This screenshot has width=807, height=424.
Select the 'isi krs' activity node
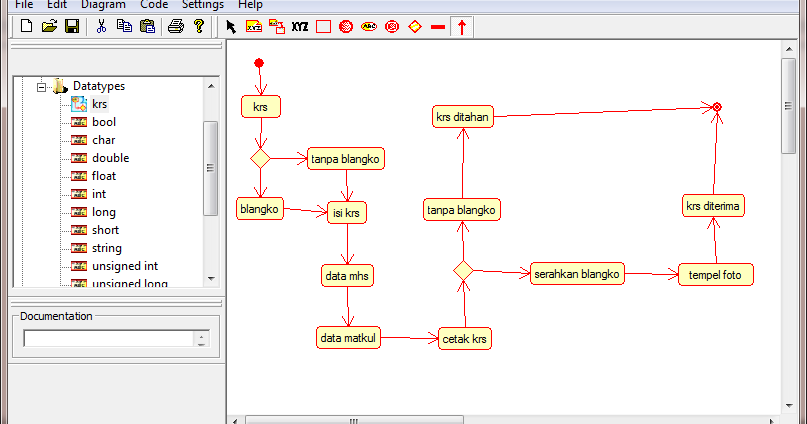(346, 213)
